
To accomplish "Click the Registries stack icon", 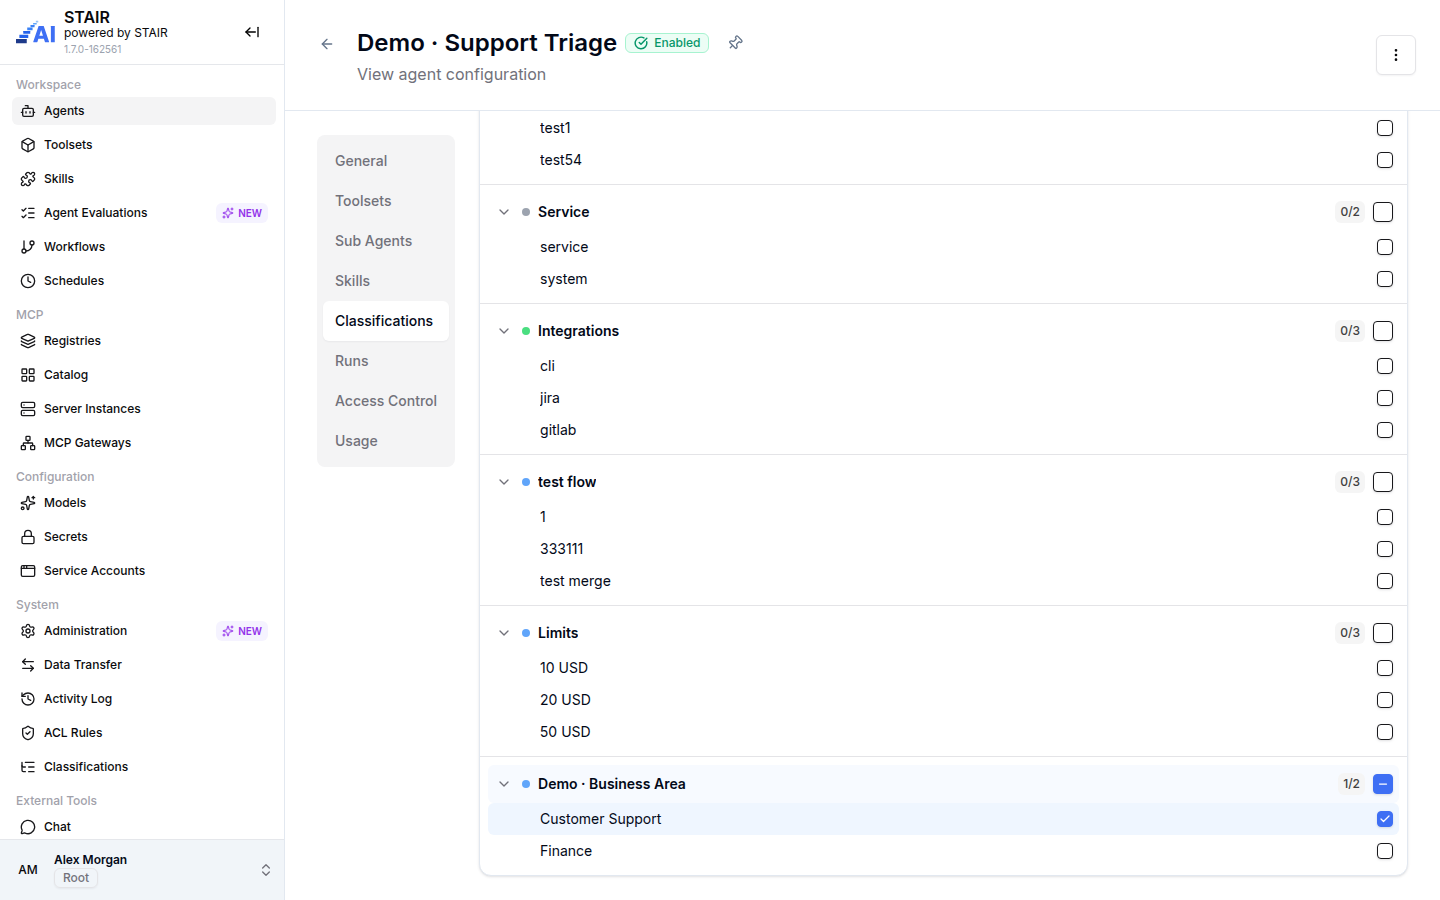I will tap(28, 341).
